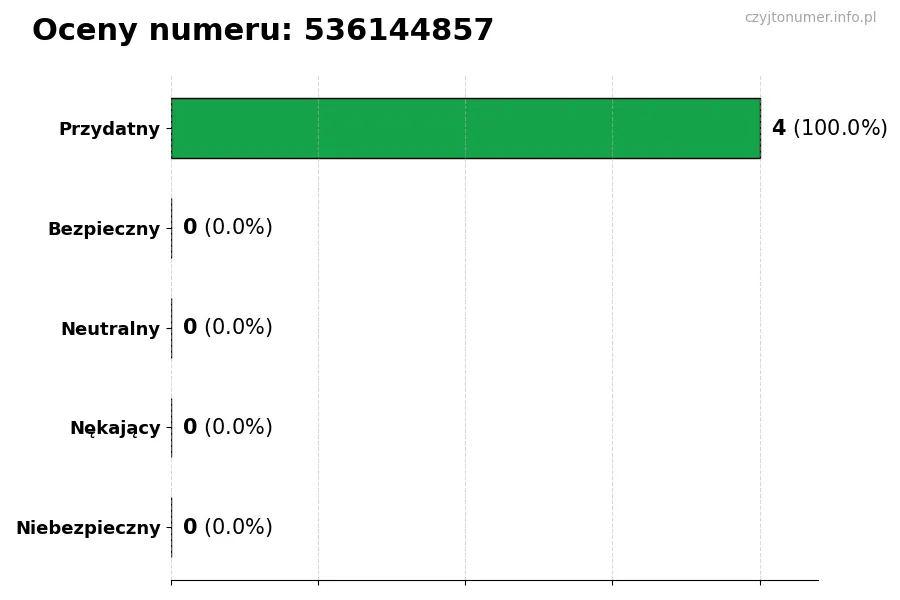This screenshot has width=900, height=600.
Task: Click the leftmost x-axis tick mark
Action: (x=171, y=581)
